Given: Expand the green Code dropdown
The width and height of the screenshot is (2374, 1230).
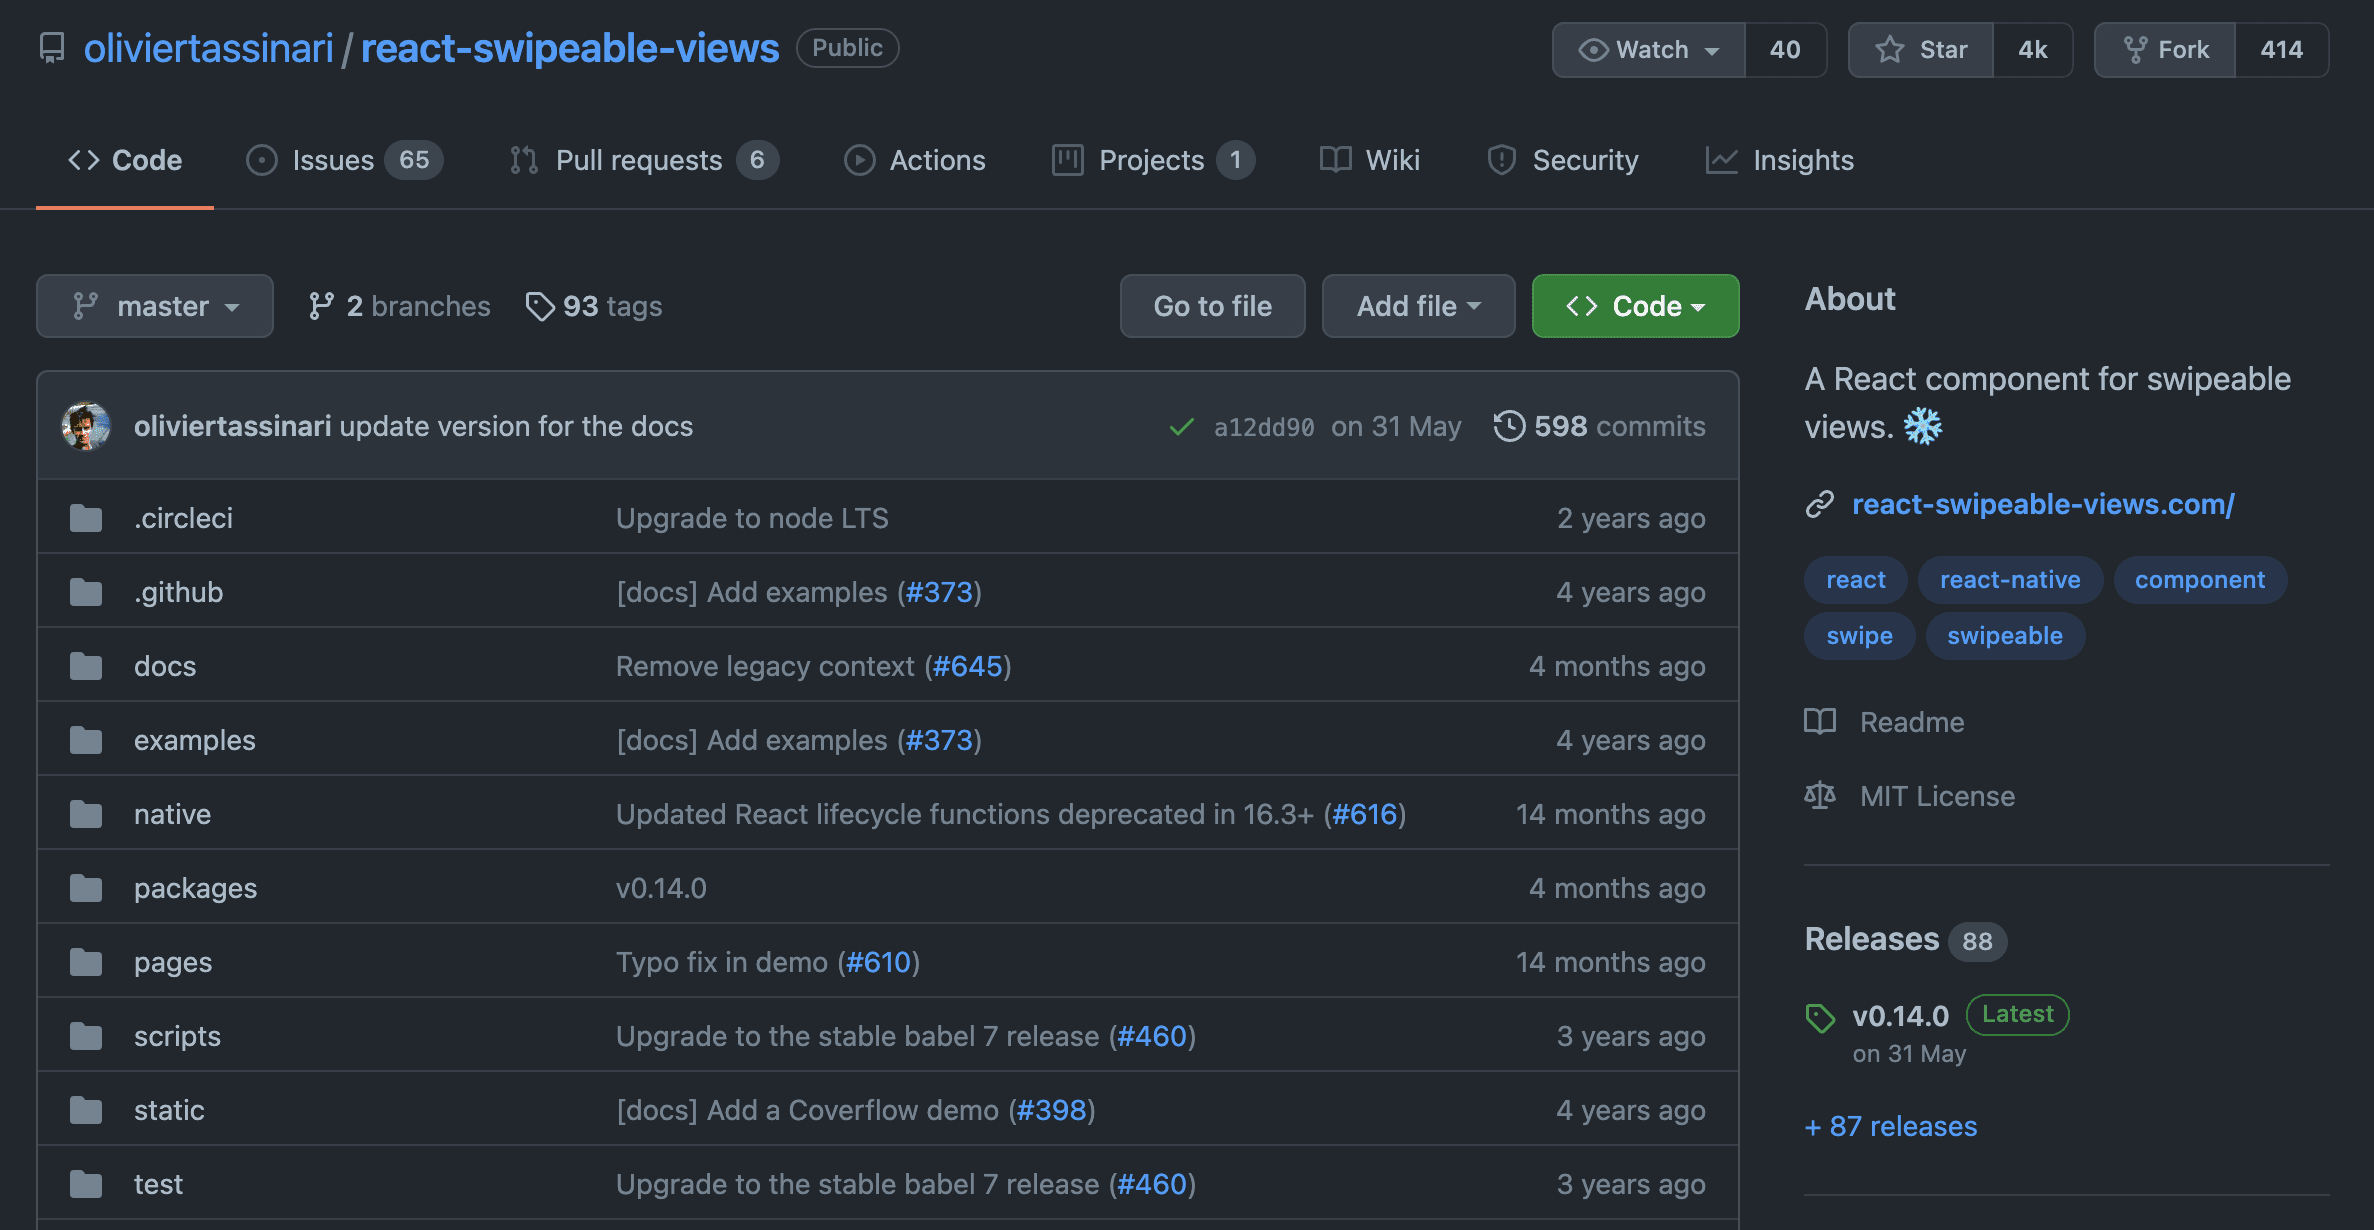Looking at the screenshot, I should click(x=1634, y=306).
